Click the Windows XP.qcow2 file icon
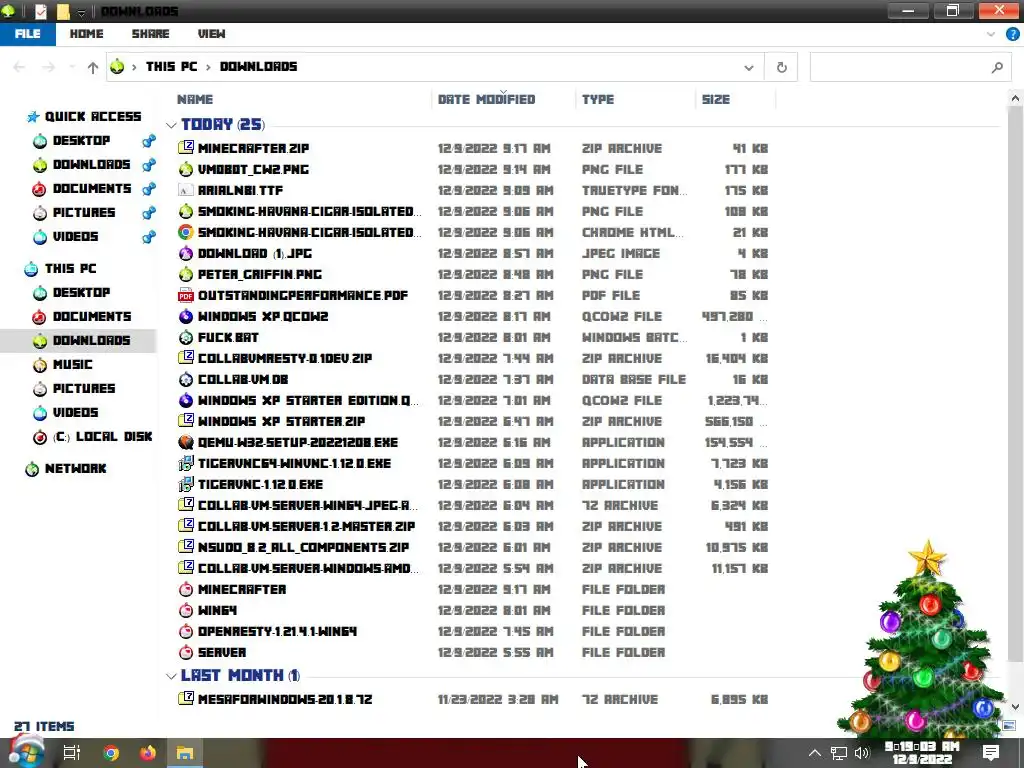The height and width of the screenshot is (768, 1024). (x=186, y=316)
